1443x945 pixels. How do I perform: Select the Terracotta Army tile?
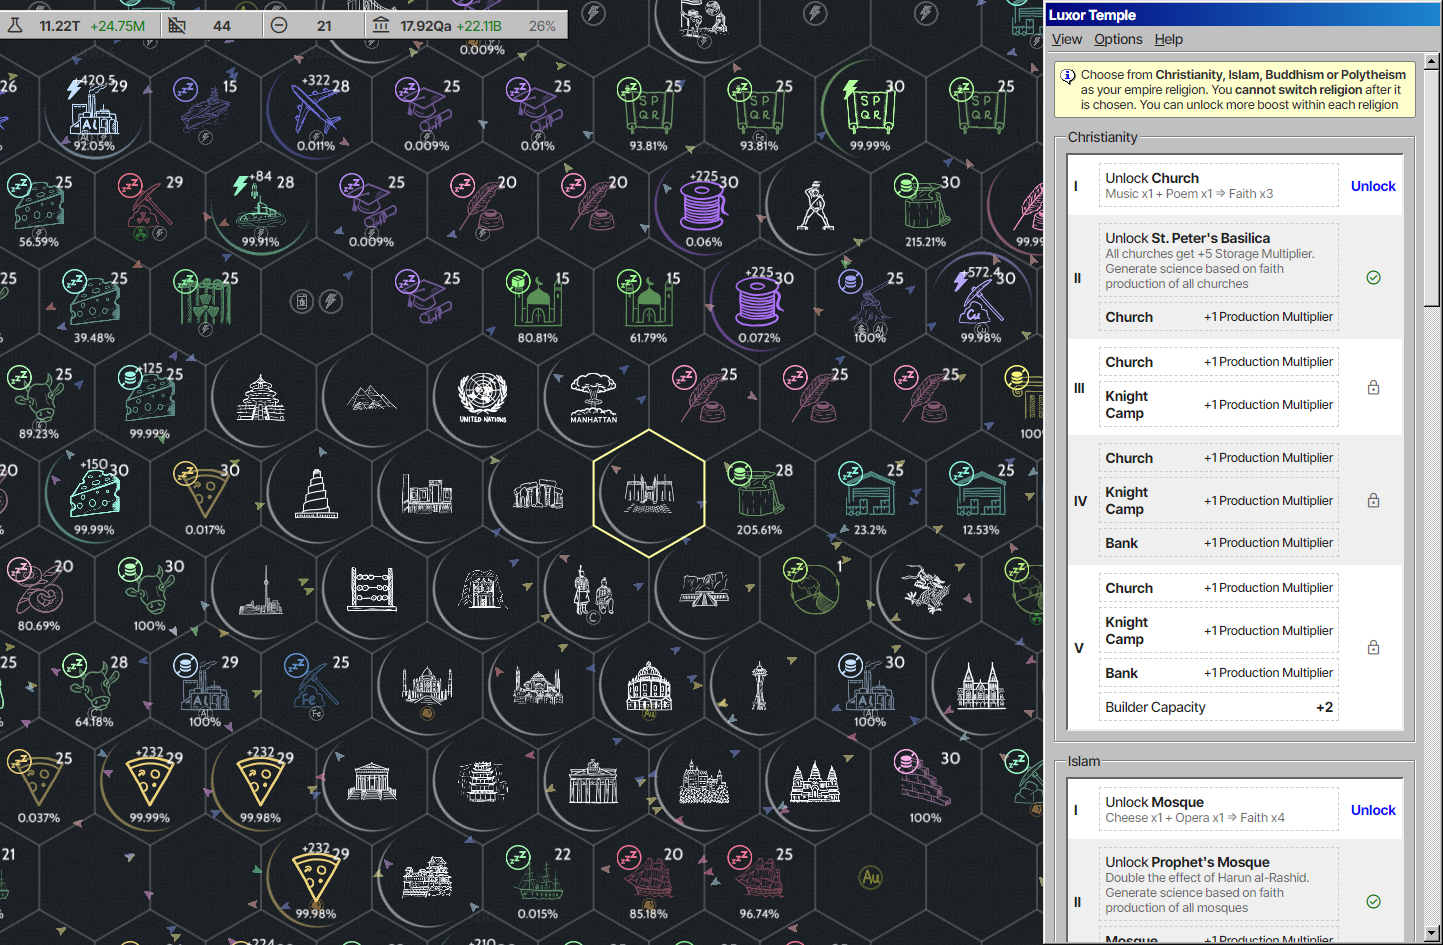(x=594, y=590)
